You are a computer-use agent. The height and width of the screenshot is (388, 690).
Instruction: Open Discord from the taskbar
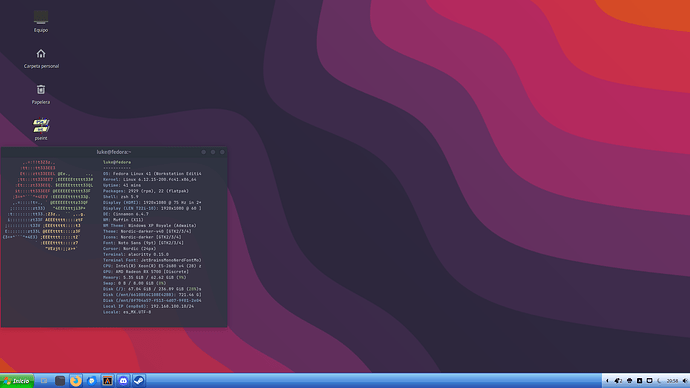[123, 381]
